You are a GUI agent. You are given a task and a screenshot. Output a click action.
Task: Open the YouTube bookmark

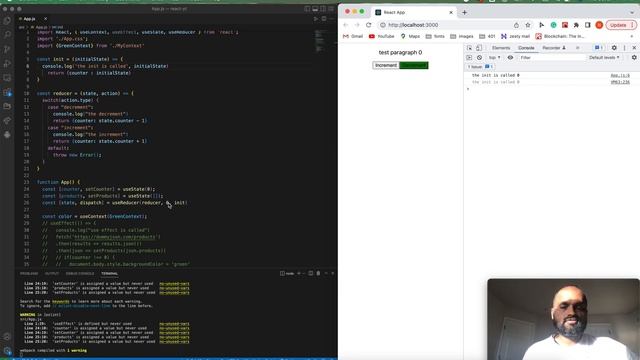(382, 36)
